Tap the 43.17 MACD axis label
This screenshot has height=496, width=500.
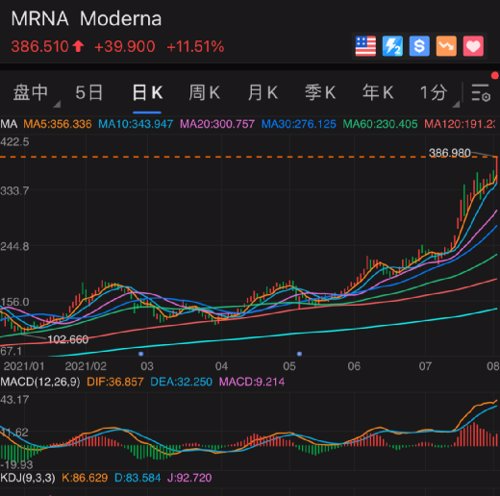(x=15, y=400)
